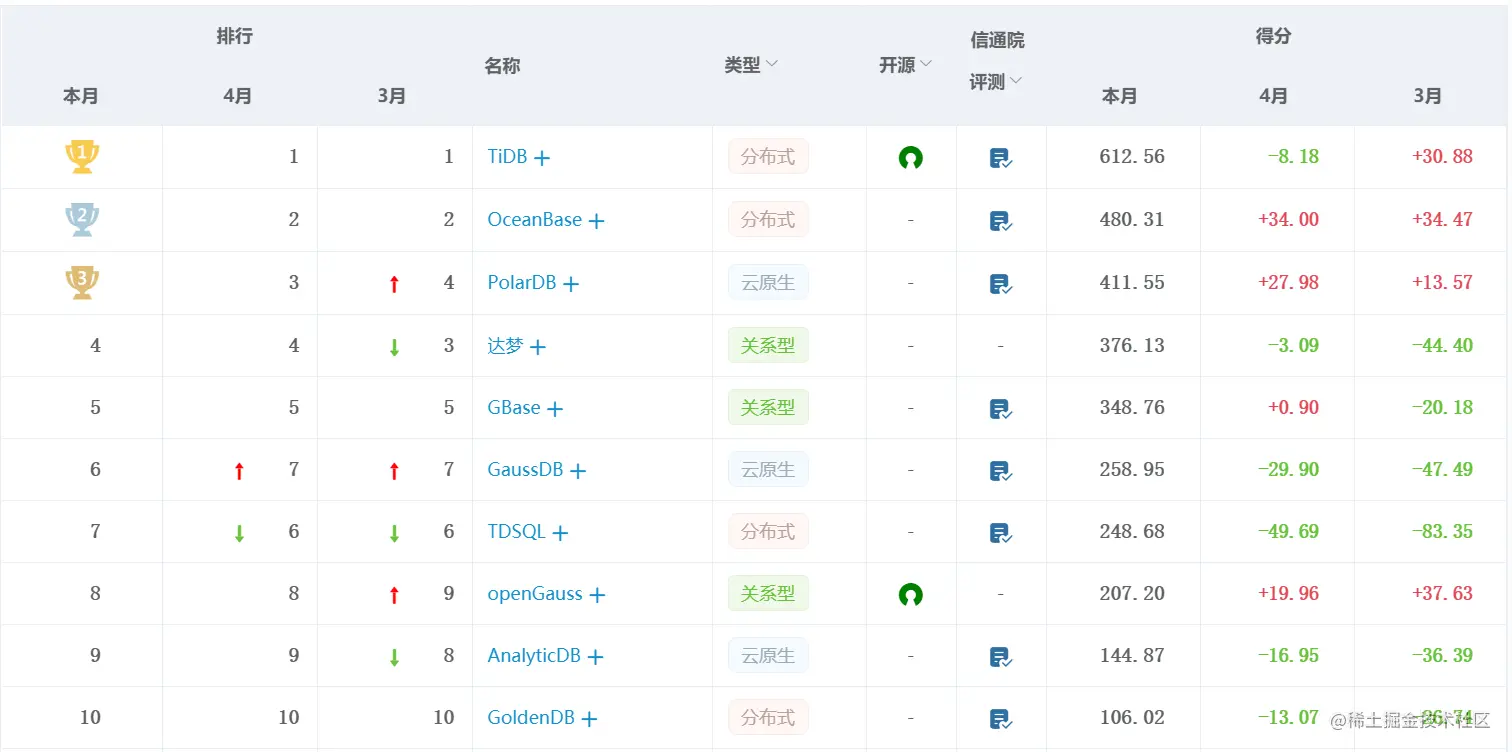This screenshot has width=1512, height=752.
Task: Open the OceanBase database link
Action: pyautogui.click(x=534, y=219)
